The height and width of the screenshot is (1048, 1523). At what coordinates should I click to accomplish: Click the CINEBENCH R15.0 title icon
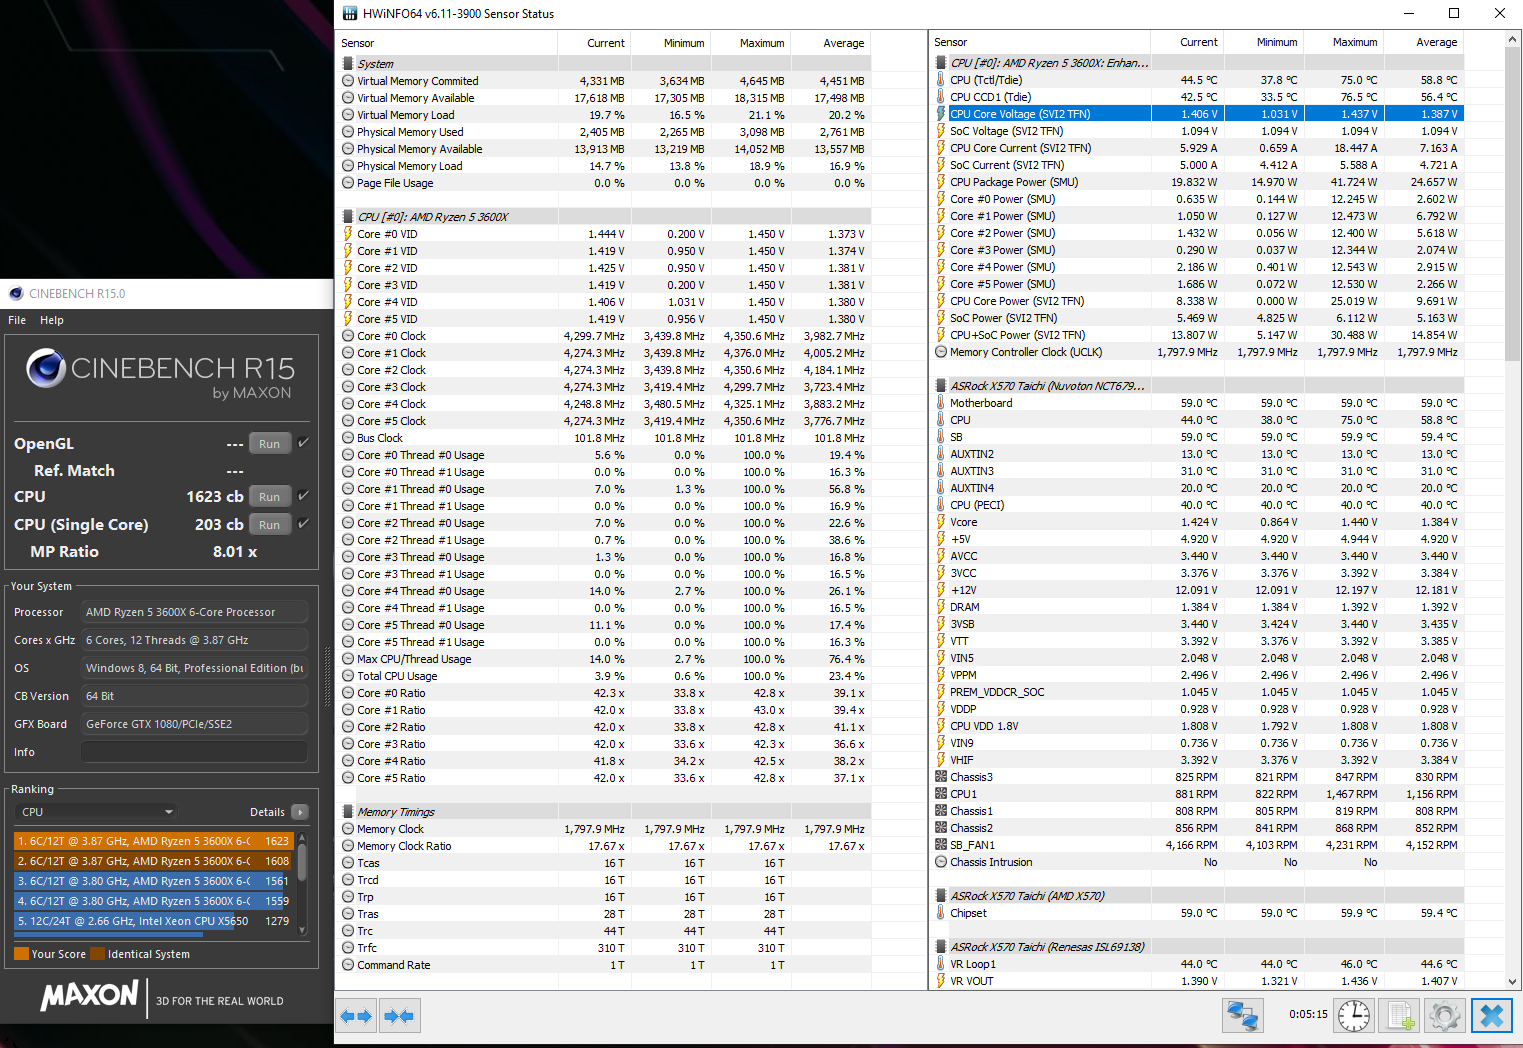tap(16, 293)
